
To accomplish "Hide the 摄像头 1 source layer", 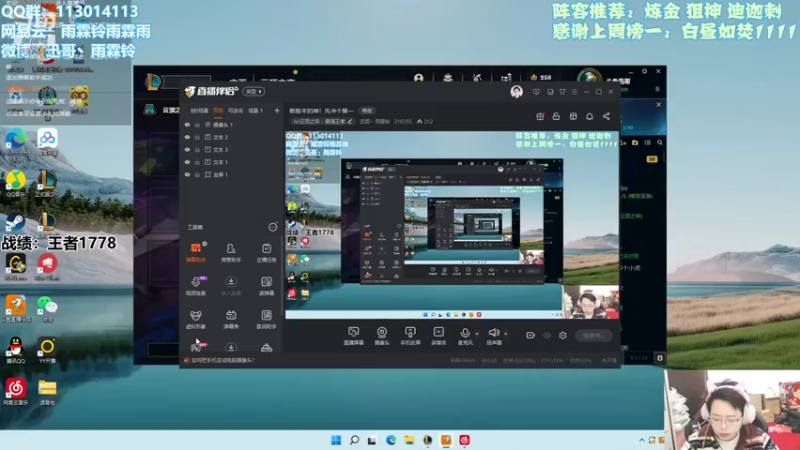I will (187, 124).
